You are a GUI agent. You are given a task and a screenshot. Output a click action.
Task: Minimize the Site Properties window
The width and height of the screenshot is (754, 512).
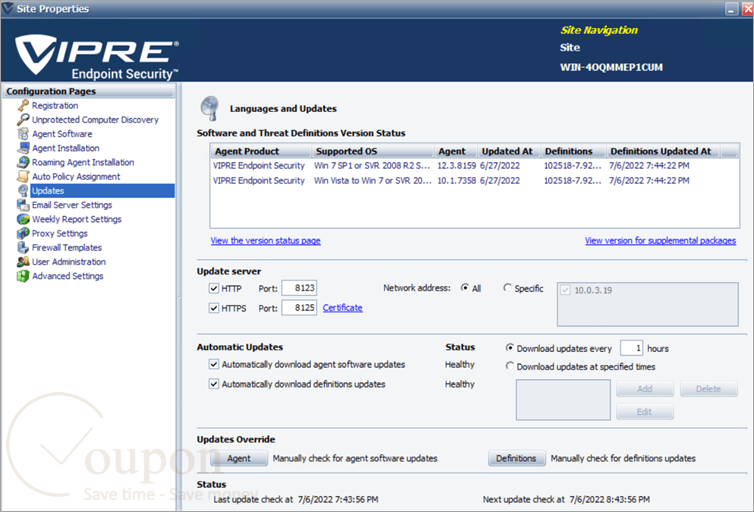click(731, 9)
